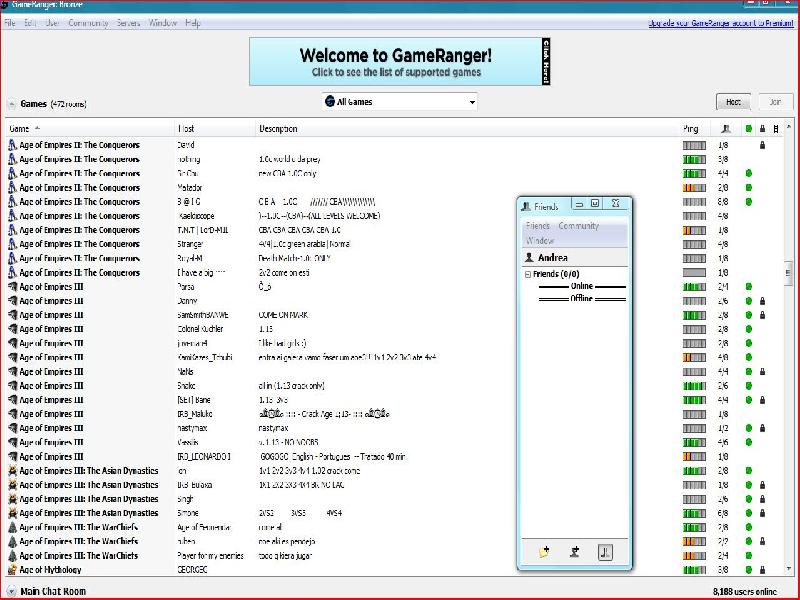
Task: Click the ping bar in Snake's row
Action: pyautogui.click(x=694, y=386)
